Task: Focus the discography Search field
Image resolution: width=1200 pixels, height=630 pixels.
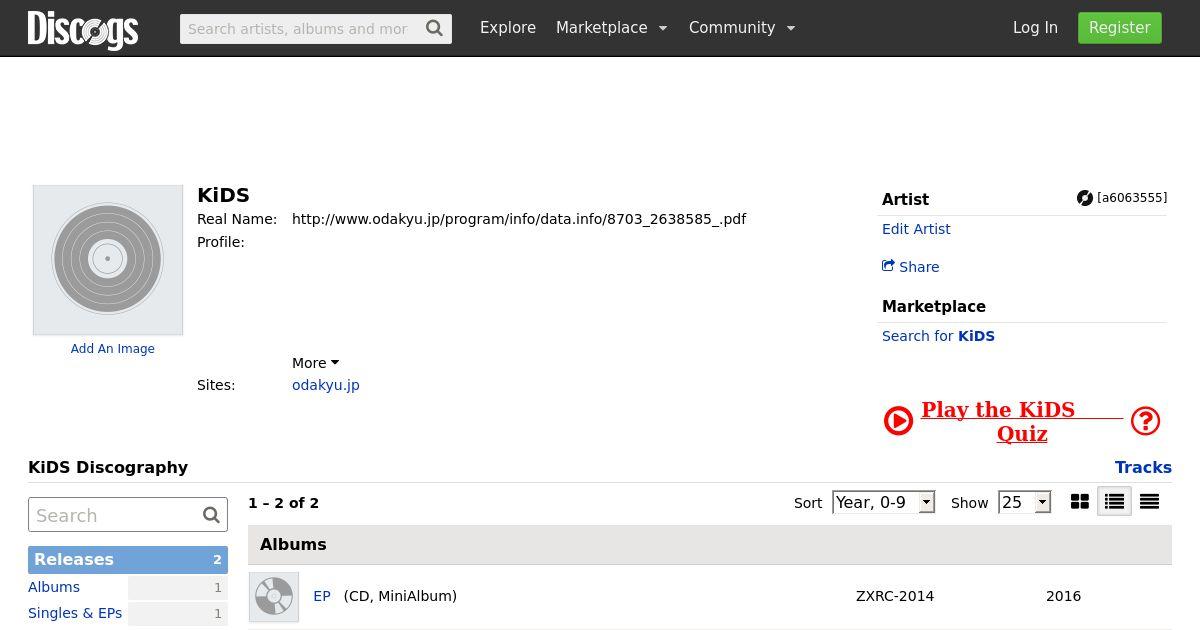Action: [x=114, y=515]
